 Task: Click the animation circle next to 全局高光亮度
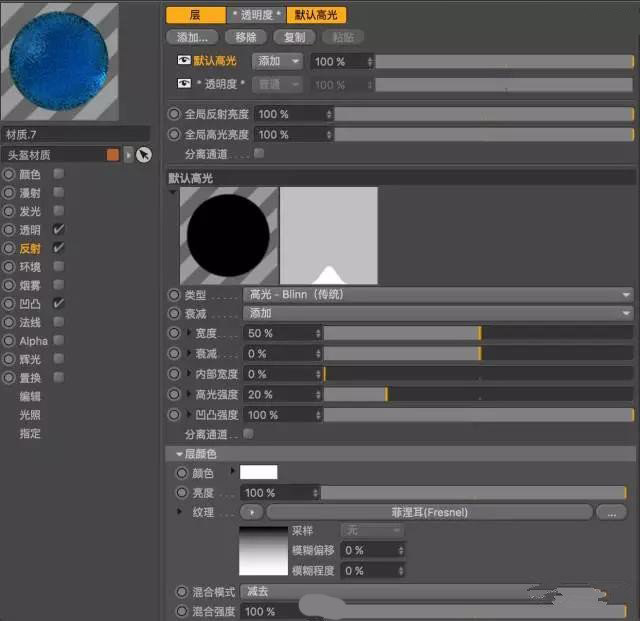click(174, 134)
